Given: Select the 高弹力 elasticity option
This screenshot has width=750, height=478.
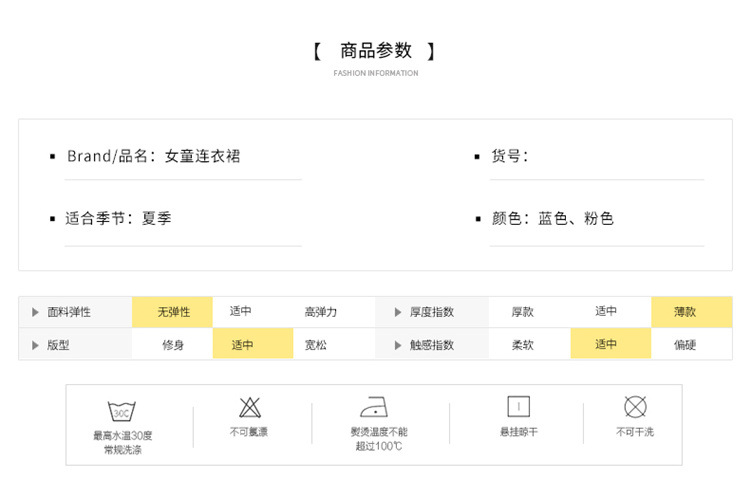Looking at the screenshot, I should point(320,312).
